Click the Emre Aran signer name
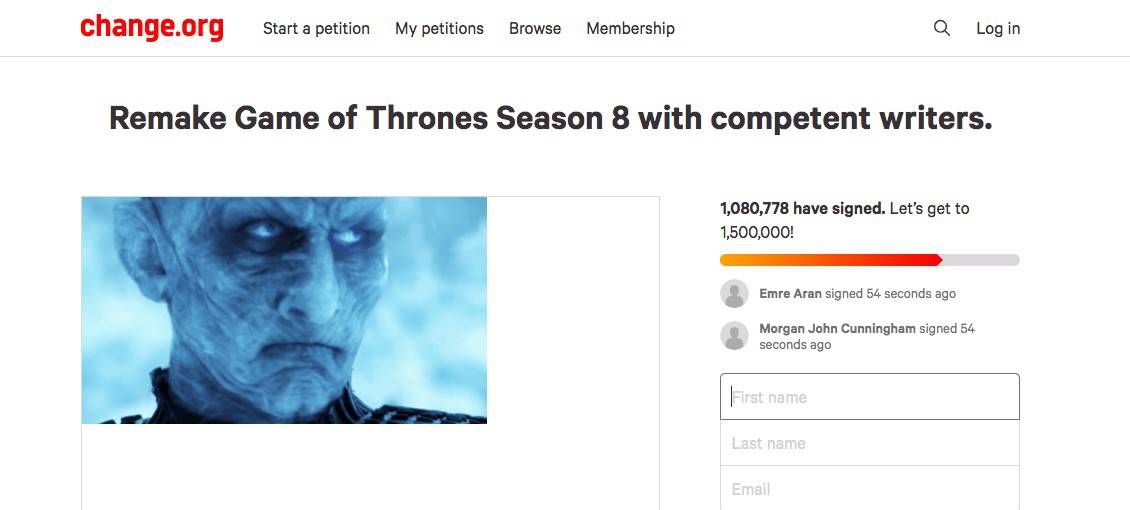The image size is (1130, 510). pos(791,294)
